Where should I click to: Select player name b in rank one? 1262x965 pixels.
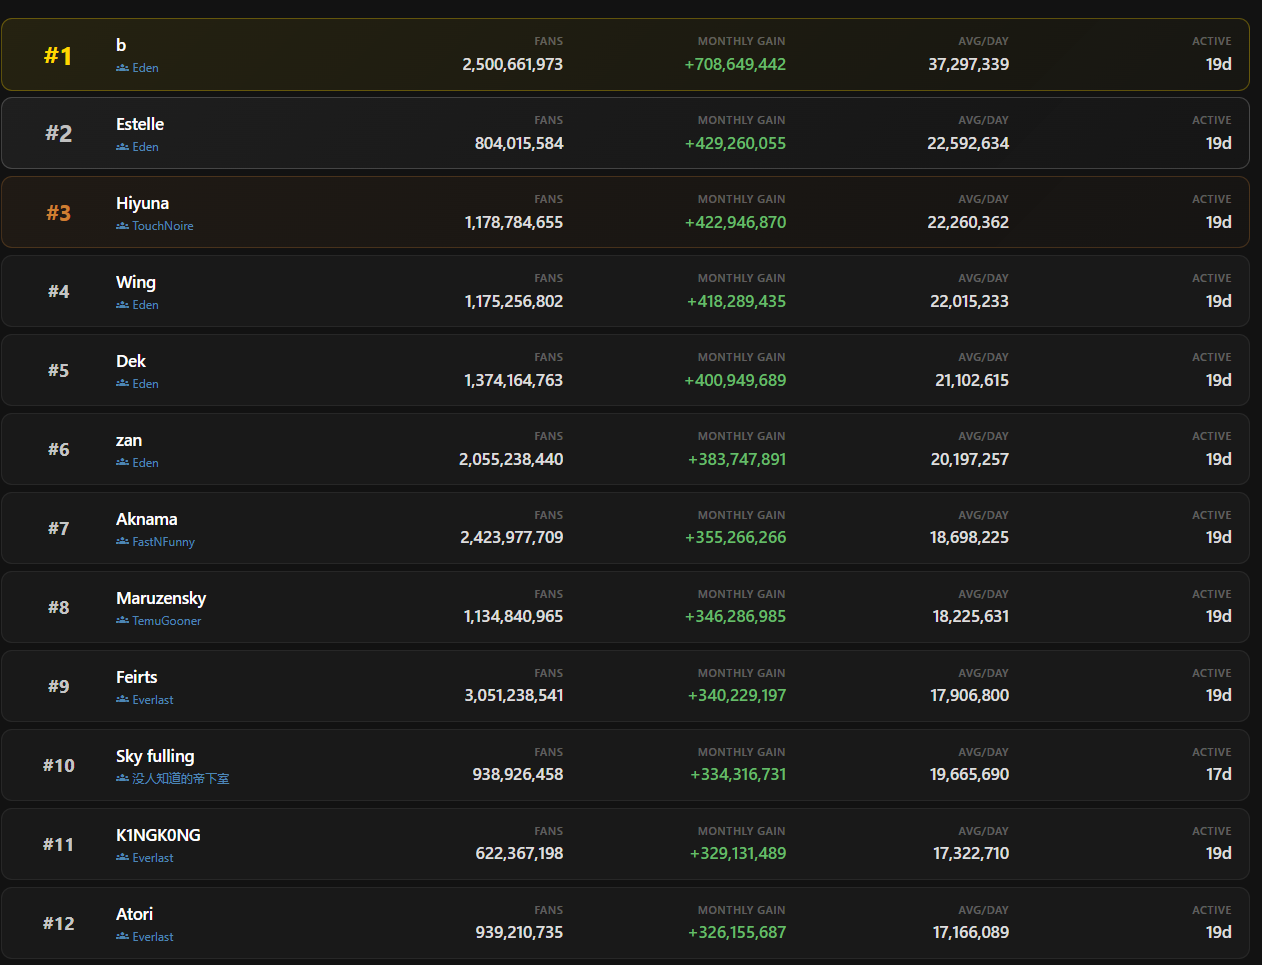[x=121, y=45]
